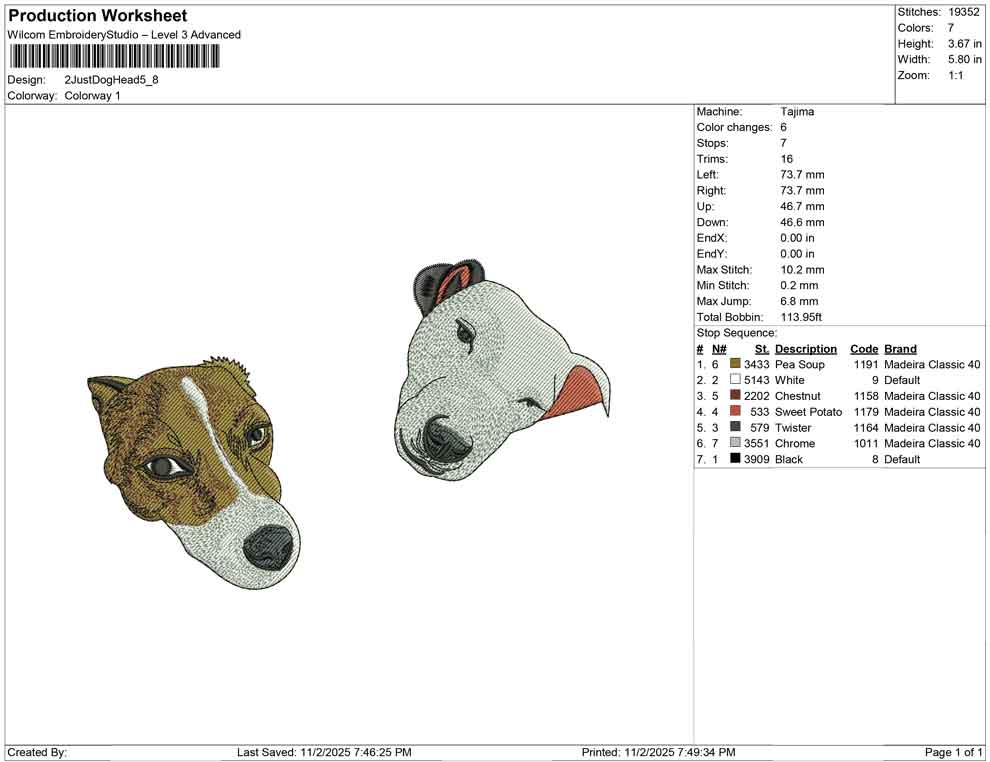990x762 pixels.
Task: Click the Black thread swatch
Action: [737, 459]
